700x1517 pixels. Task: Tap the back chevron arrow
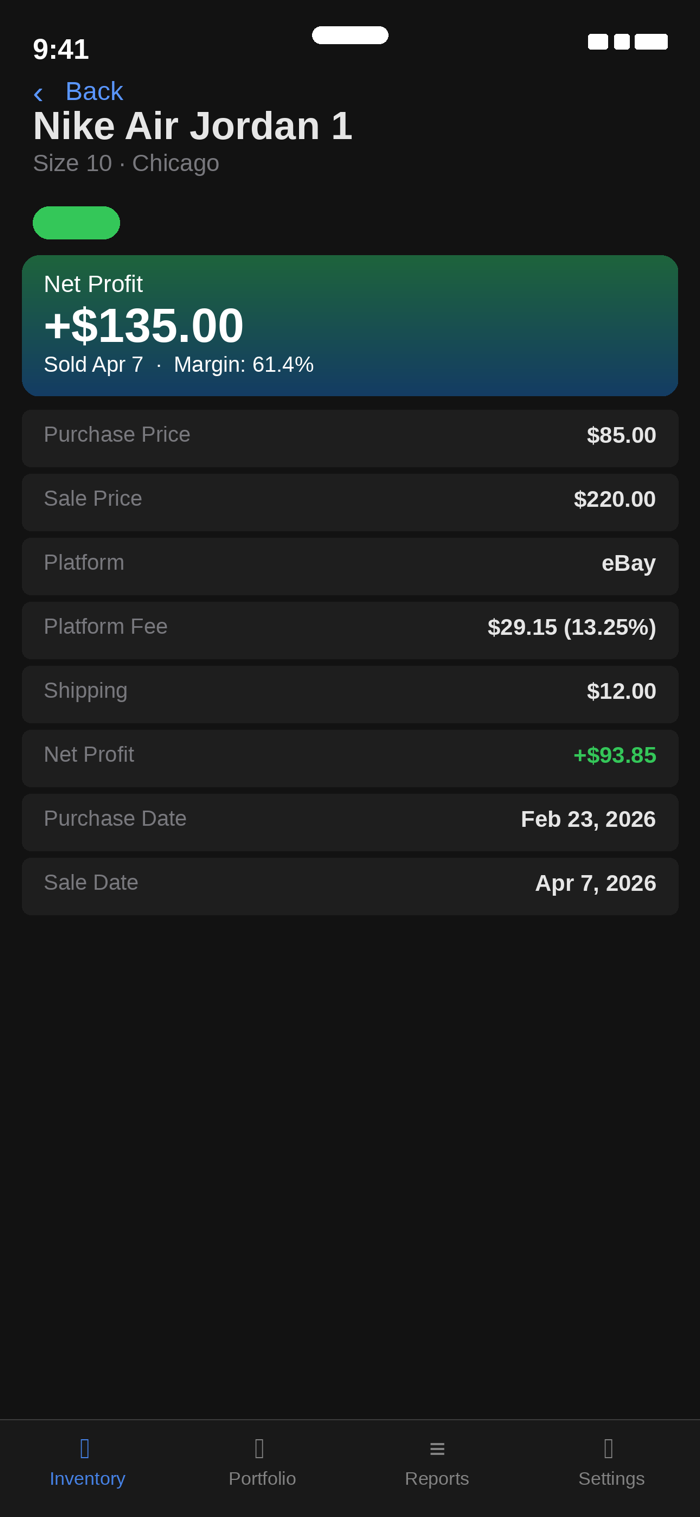pyautogui.click(x=38, y=92)
